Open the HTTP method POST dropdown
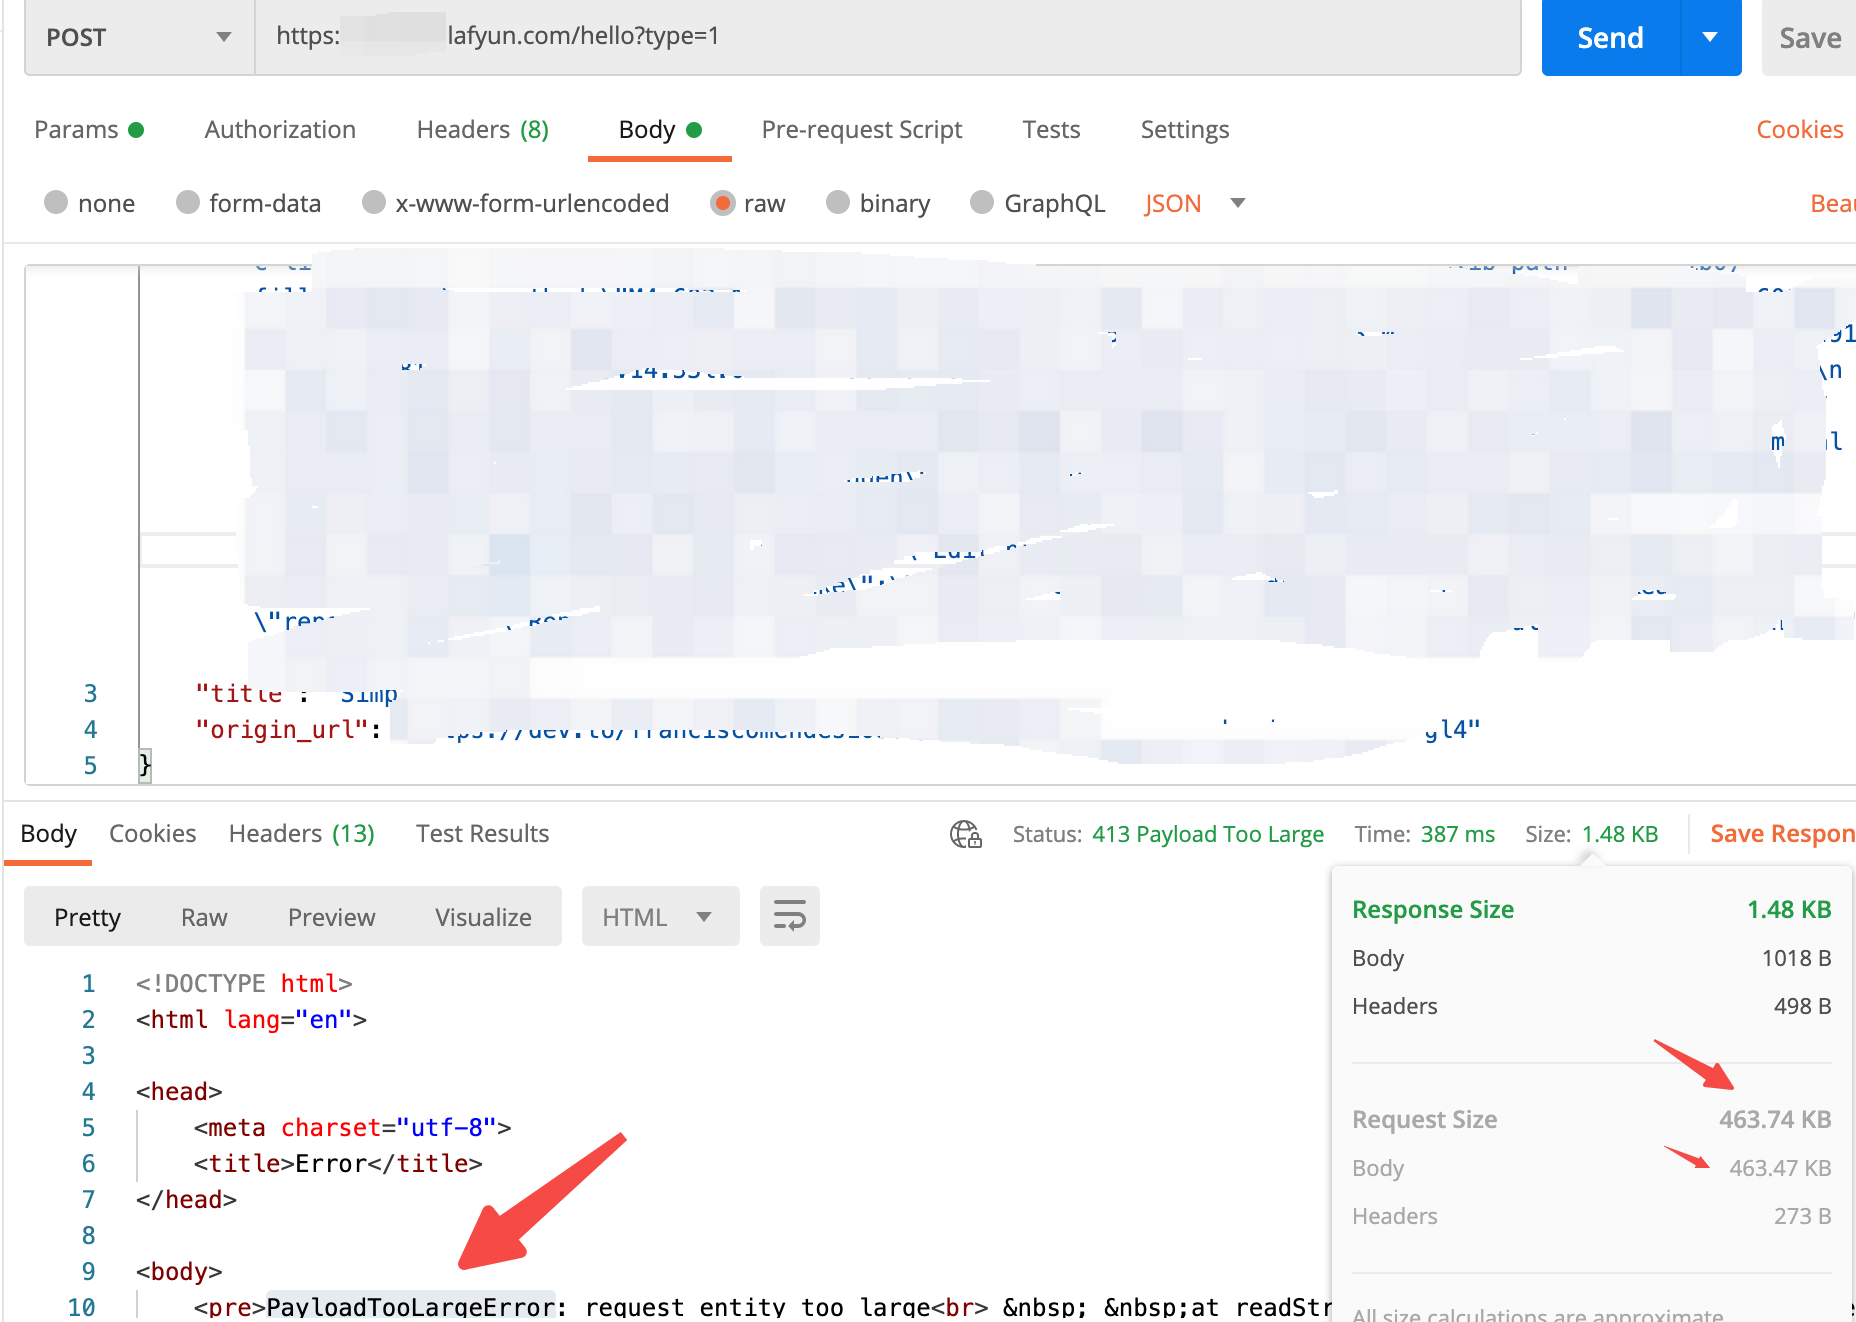 pyautogui.click(x=139, y=37)
